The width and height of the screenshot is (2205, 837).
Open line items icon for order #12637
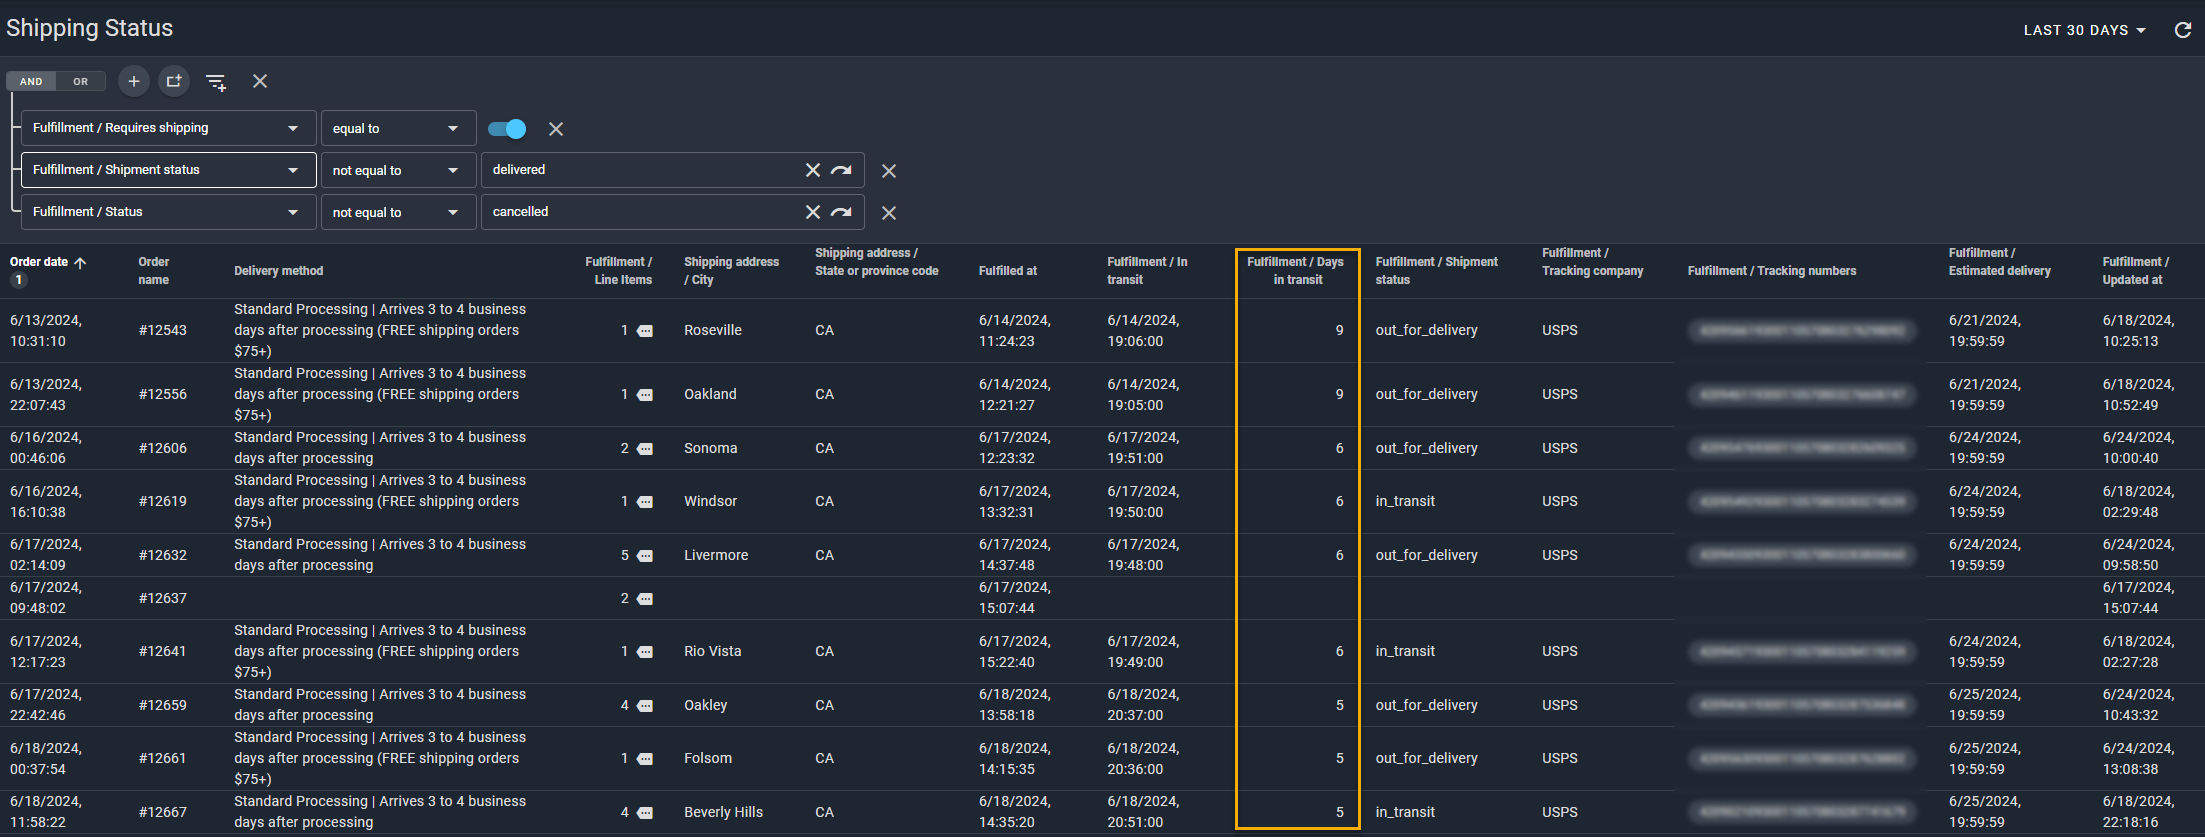(x=645, y=599)
